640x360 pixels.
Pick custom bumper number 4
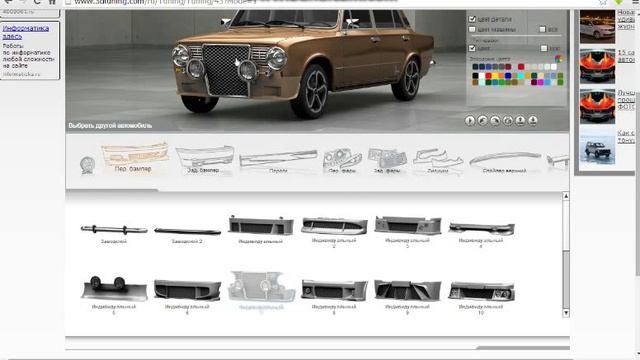(481, 235)
